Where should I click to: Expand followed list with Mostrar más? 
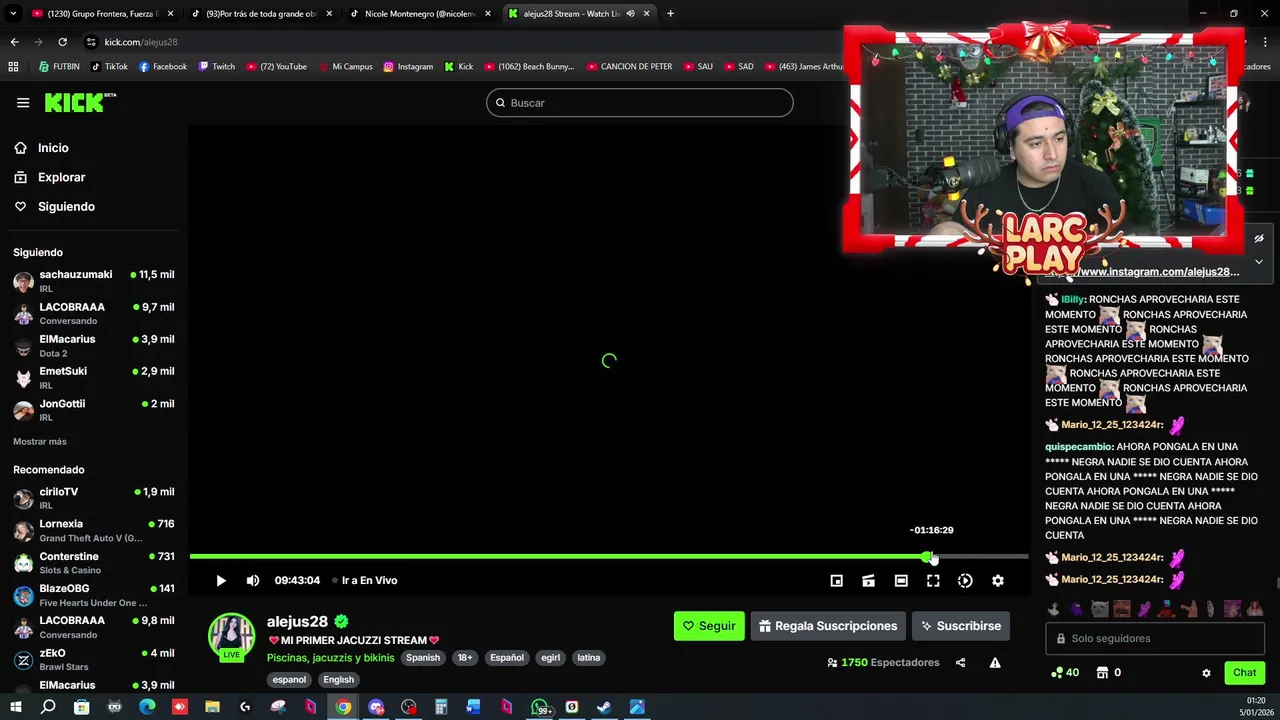point(40,441)
